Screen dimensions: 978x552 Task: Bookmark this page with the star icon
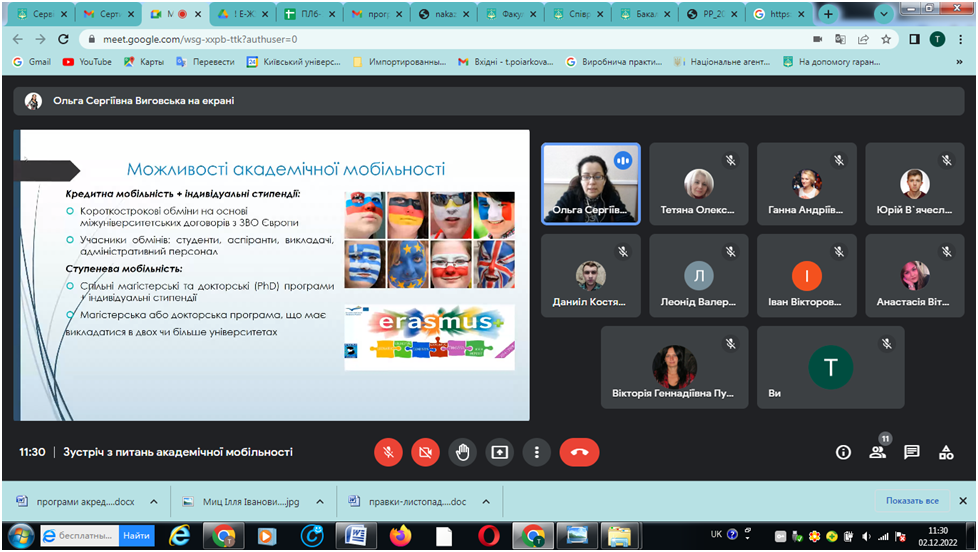pyautogui.click(x=886, y=39)
